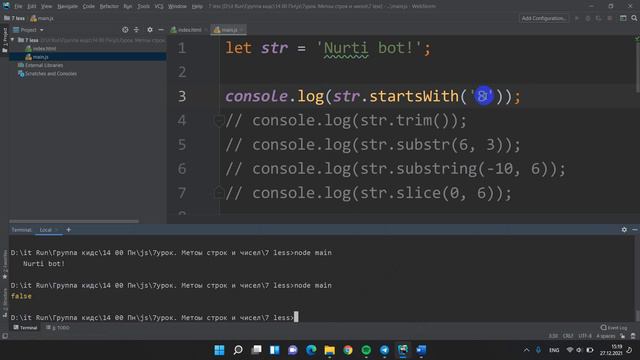
Task: Switch to WebStorm taskbar icon
Action: coord(403,350)
